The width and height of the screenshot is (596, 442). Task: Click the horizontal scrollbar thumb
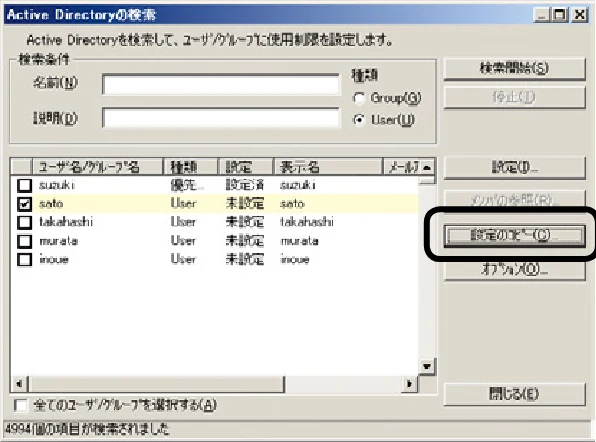156,384
